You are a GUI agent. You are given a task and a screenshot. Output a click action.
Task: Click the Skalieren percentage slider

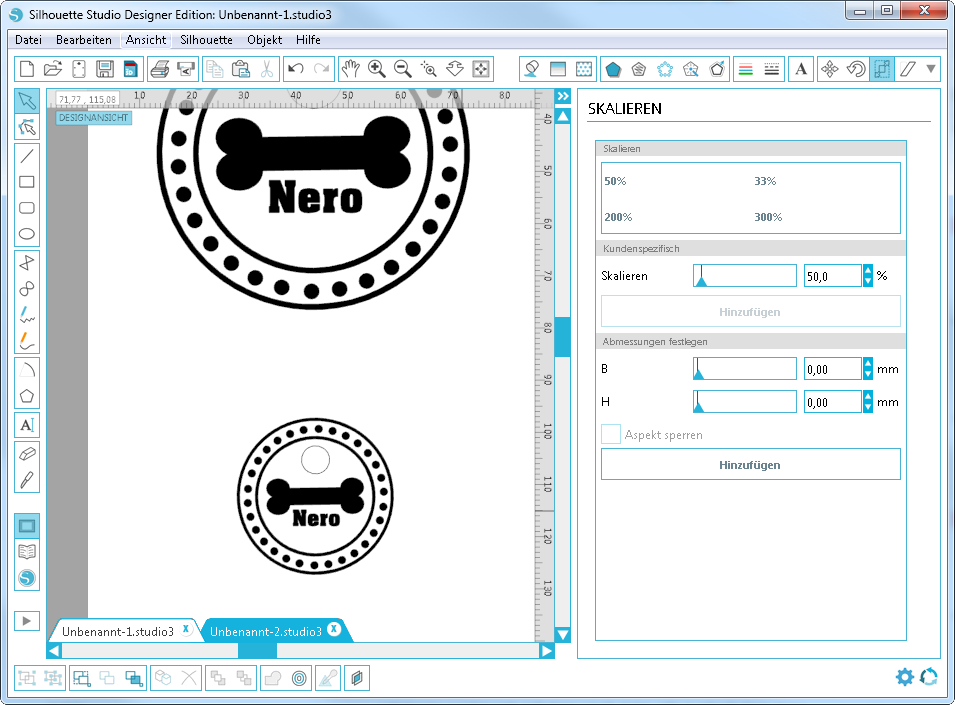tap(744, 276)
